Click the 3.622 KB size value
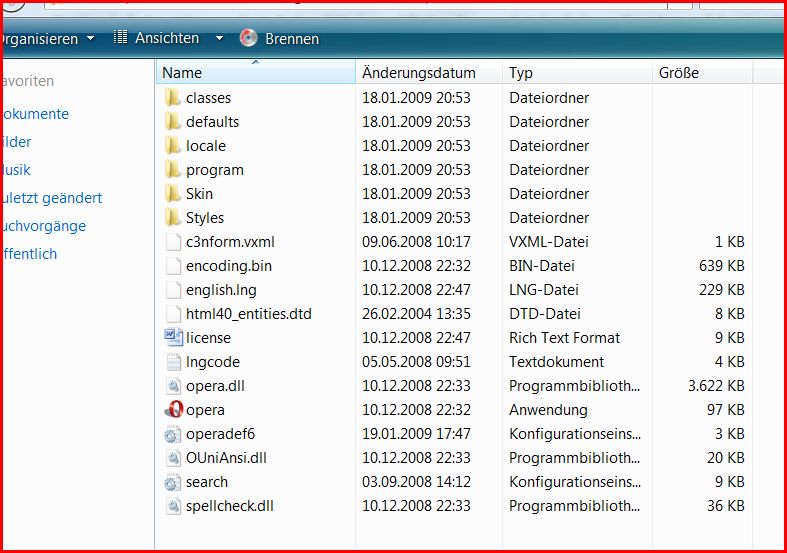Screen dimensions: 787x553 click(x=716, y=386)
